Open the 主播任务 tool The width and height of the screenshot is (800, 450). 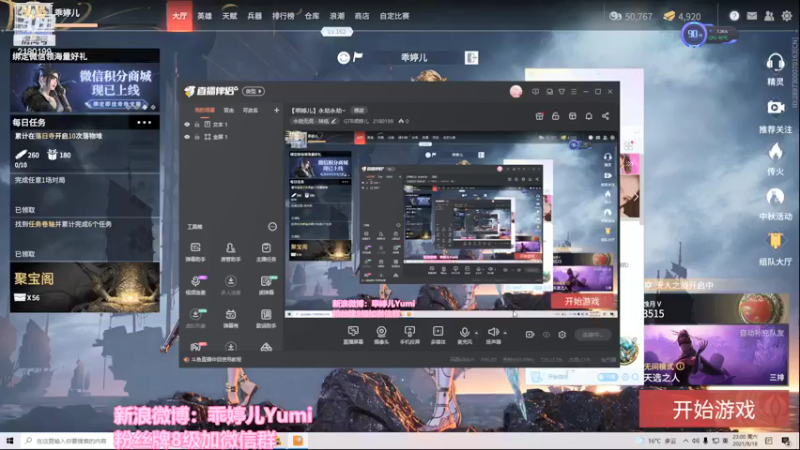pos(266,252)
